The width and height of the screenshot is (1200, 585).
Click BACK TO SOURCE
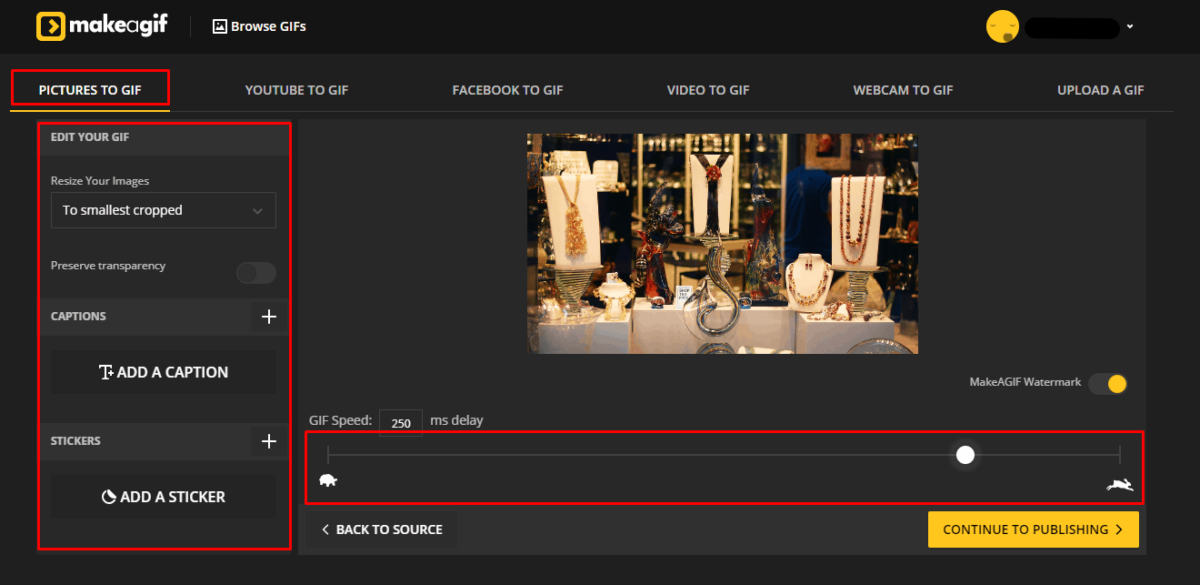pos(382,529)
